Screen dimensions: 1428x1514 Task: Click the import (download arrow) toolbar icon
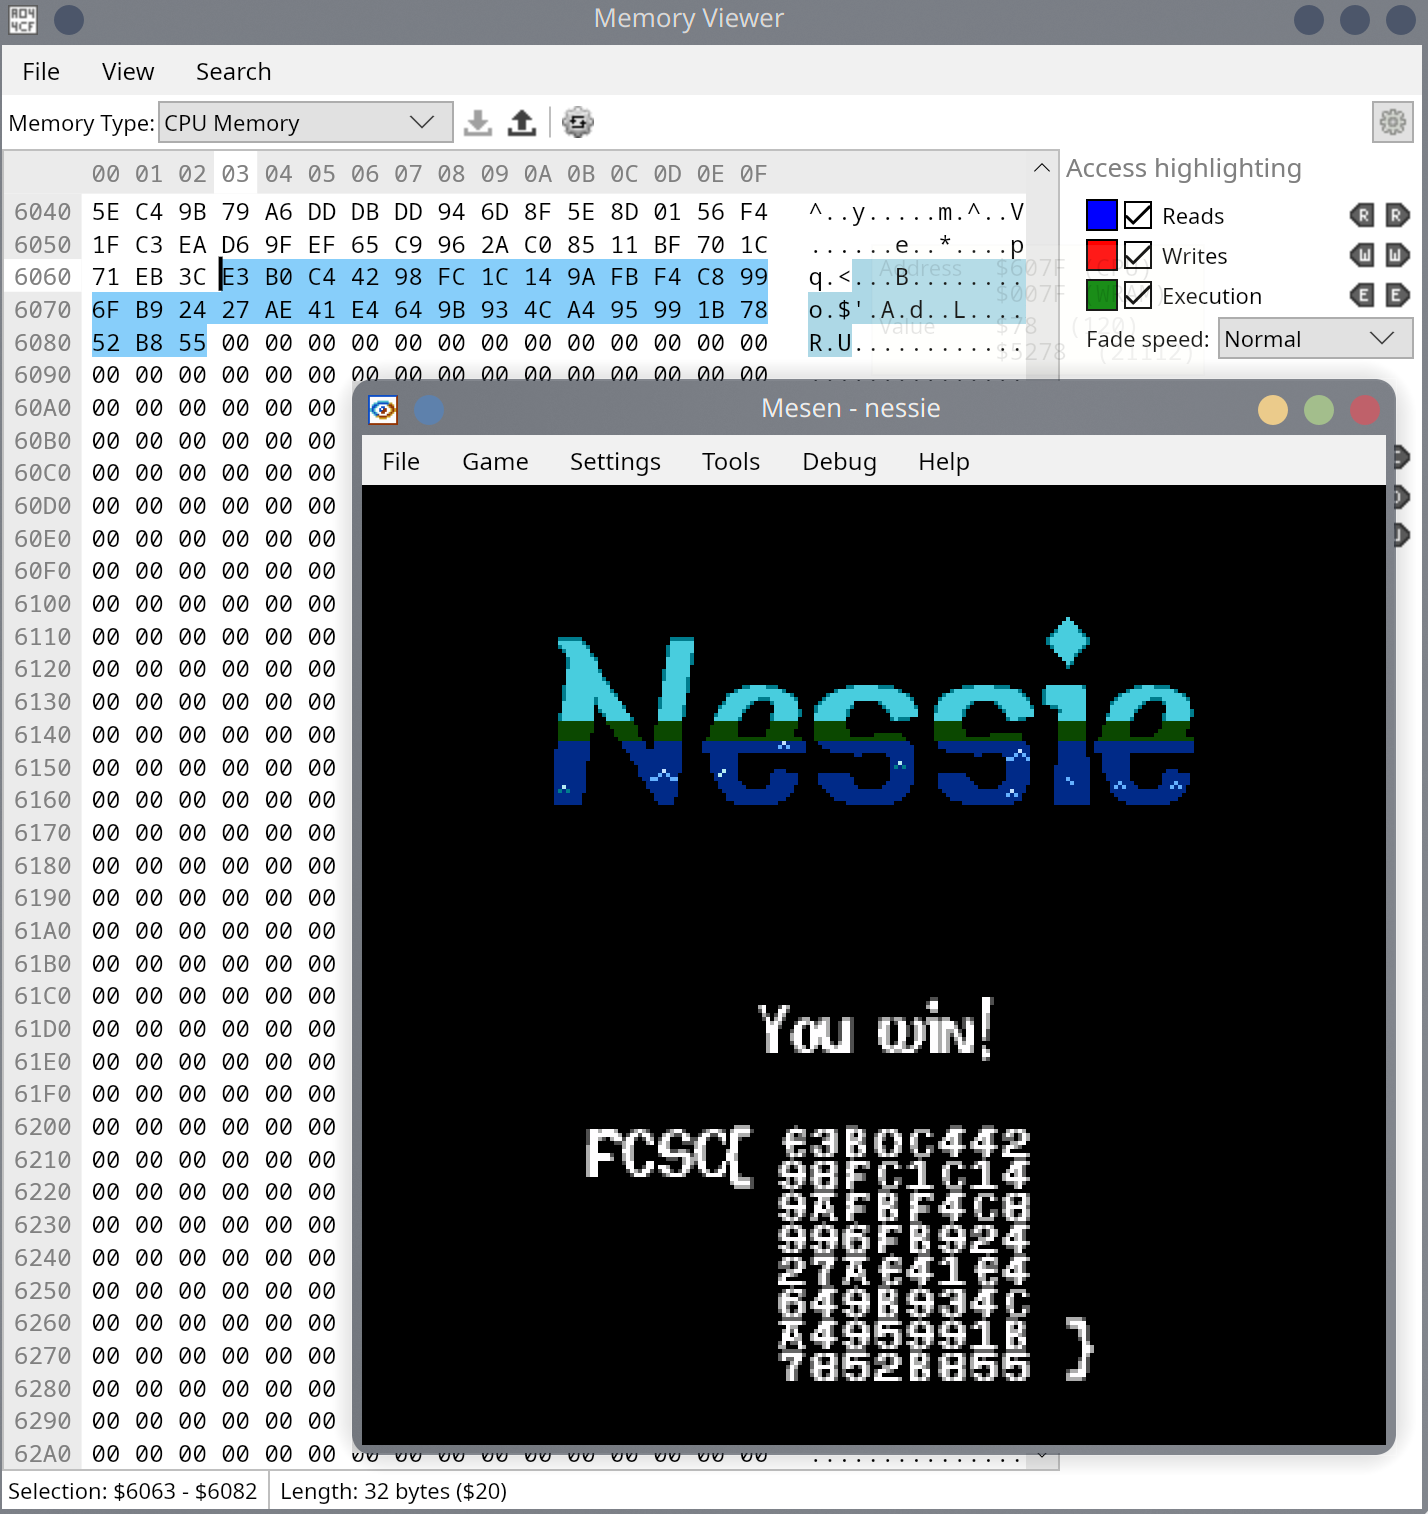point(478,122)
